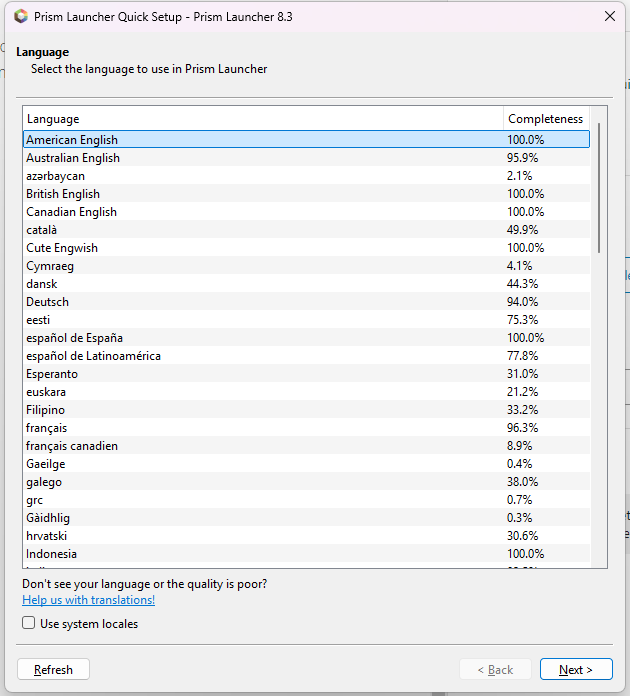Screen dimensions: 630x696
Task: Select azərbaycan language row
Action: click(306, 176)
